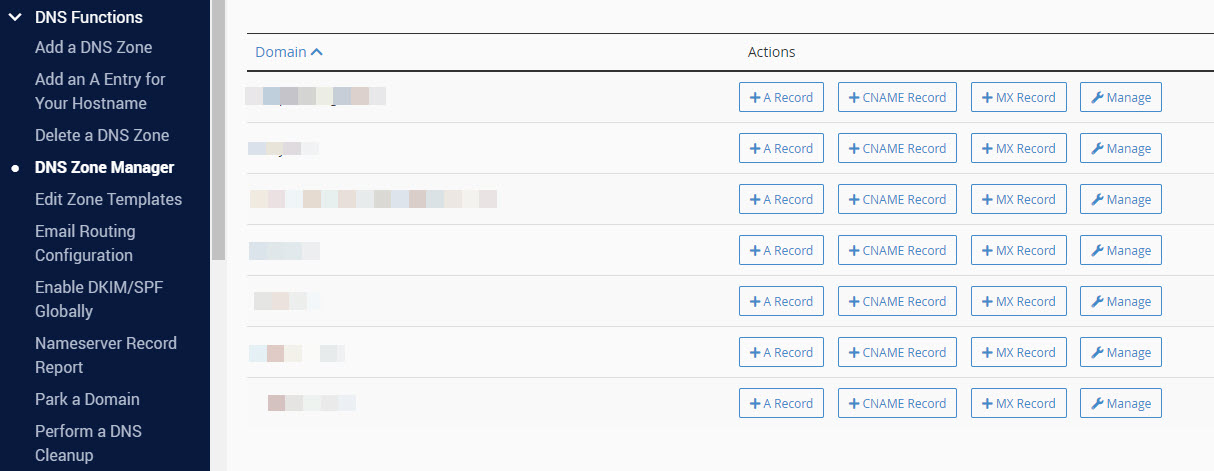This screenshot has width=1214, height=471.
Task: Click the wrench Manage button in last row
Action: [x=1120, y=403]
